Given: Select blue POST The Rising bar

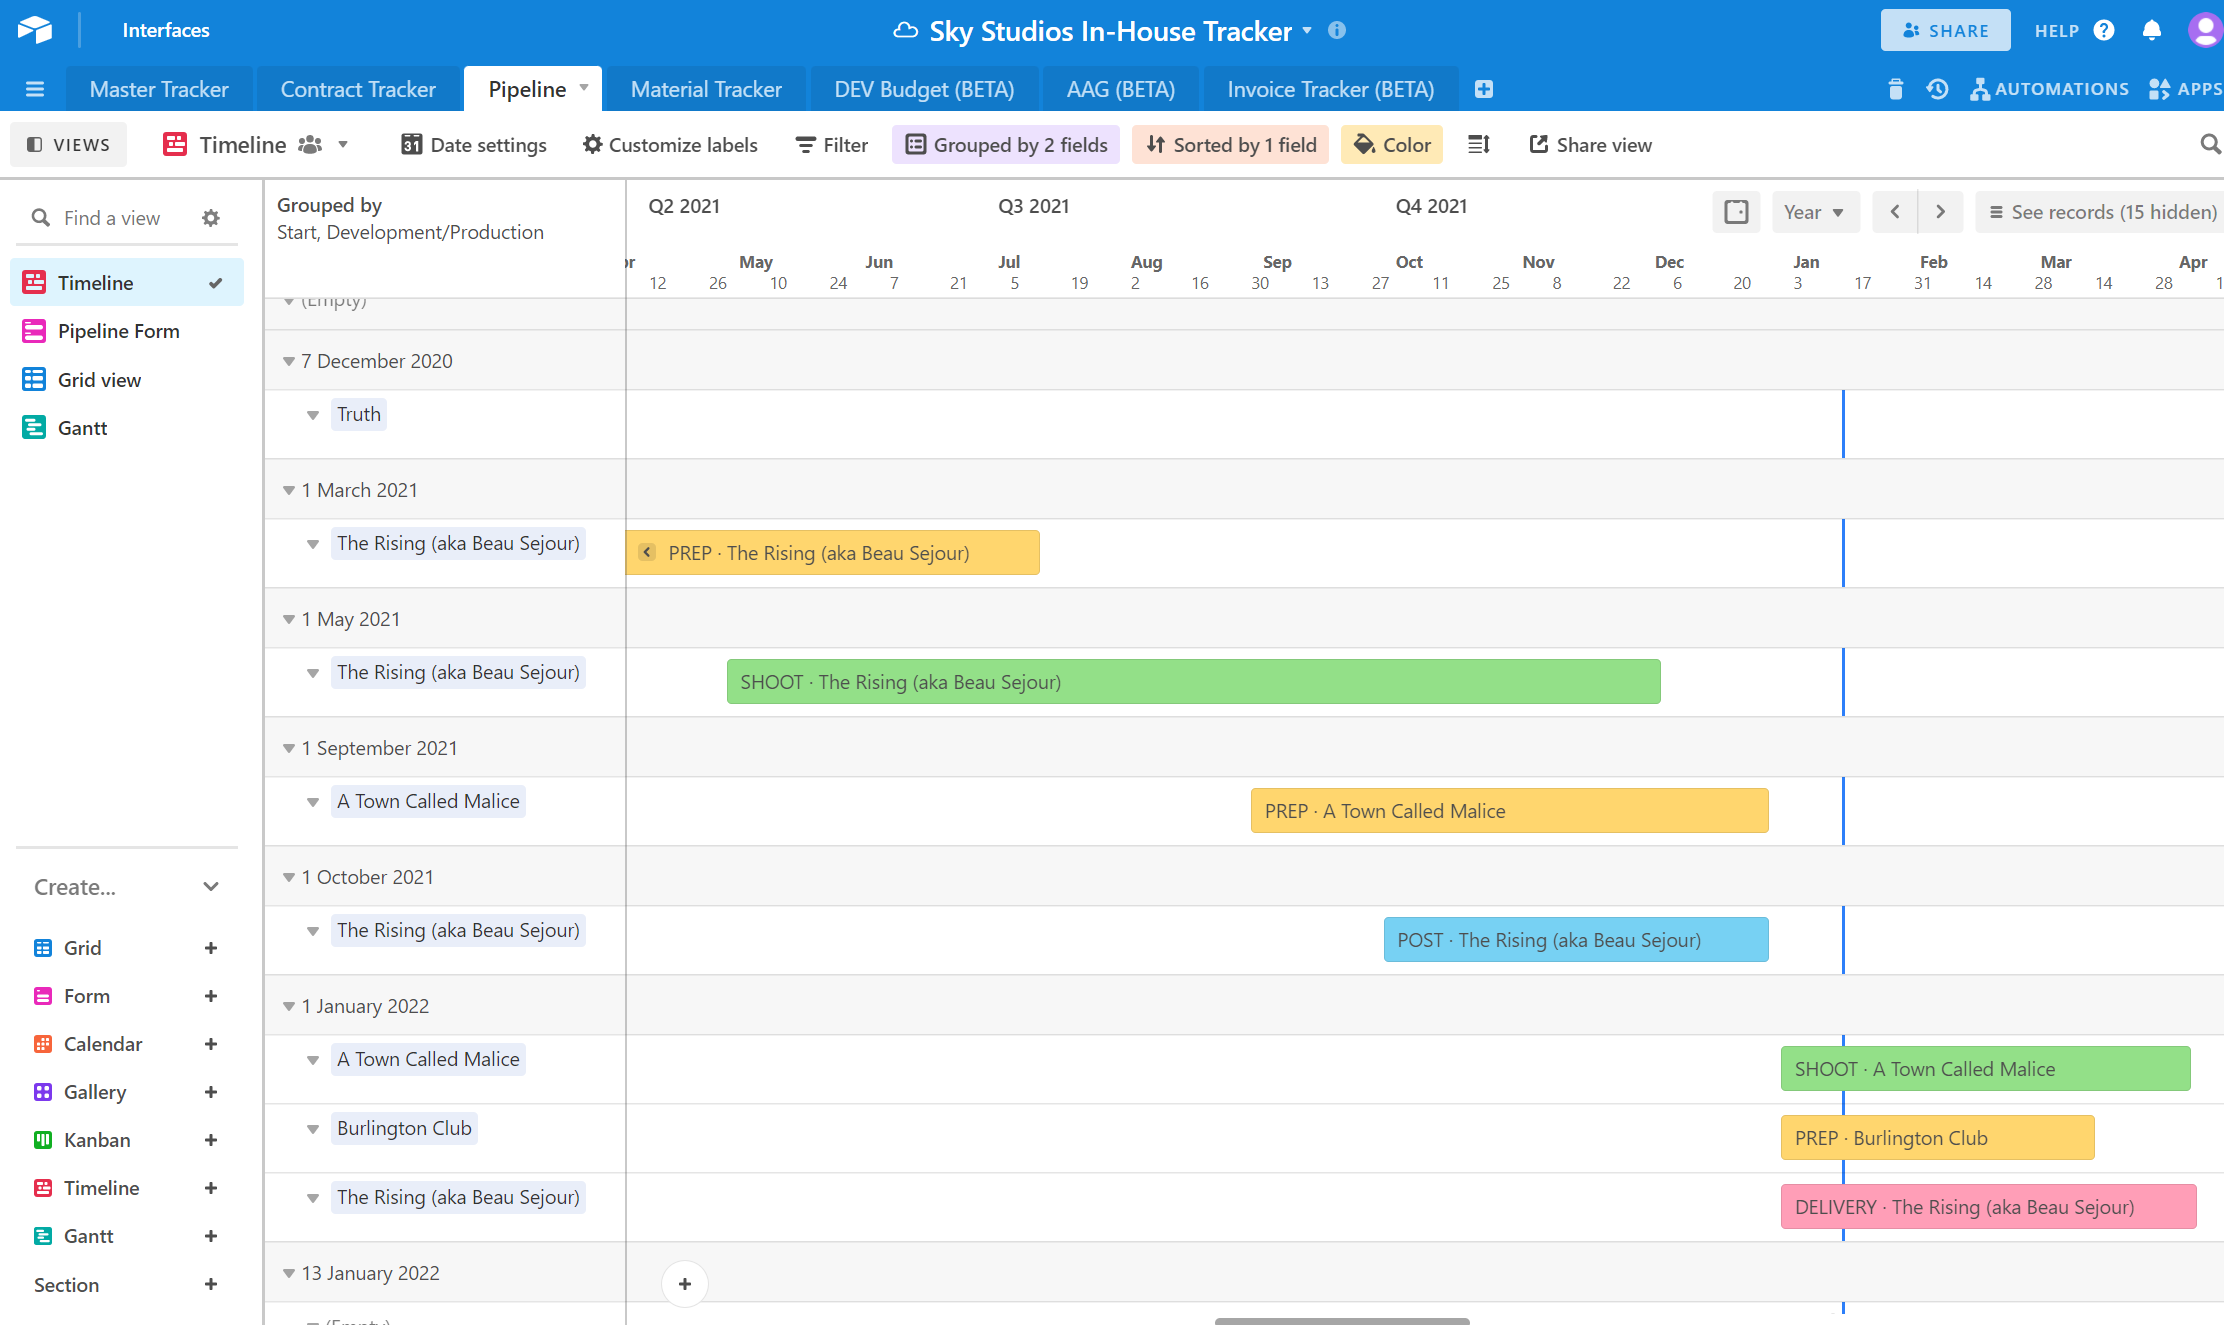Looking at the screenshot, I should [x=1576, y=940].
